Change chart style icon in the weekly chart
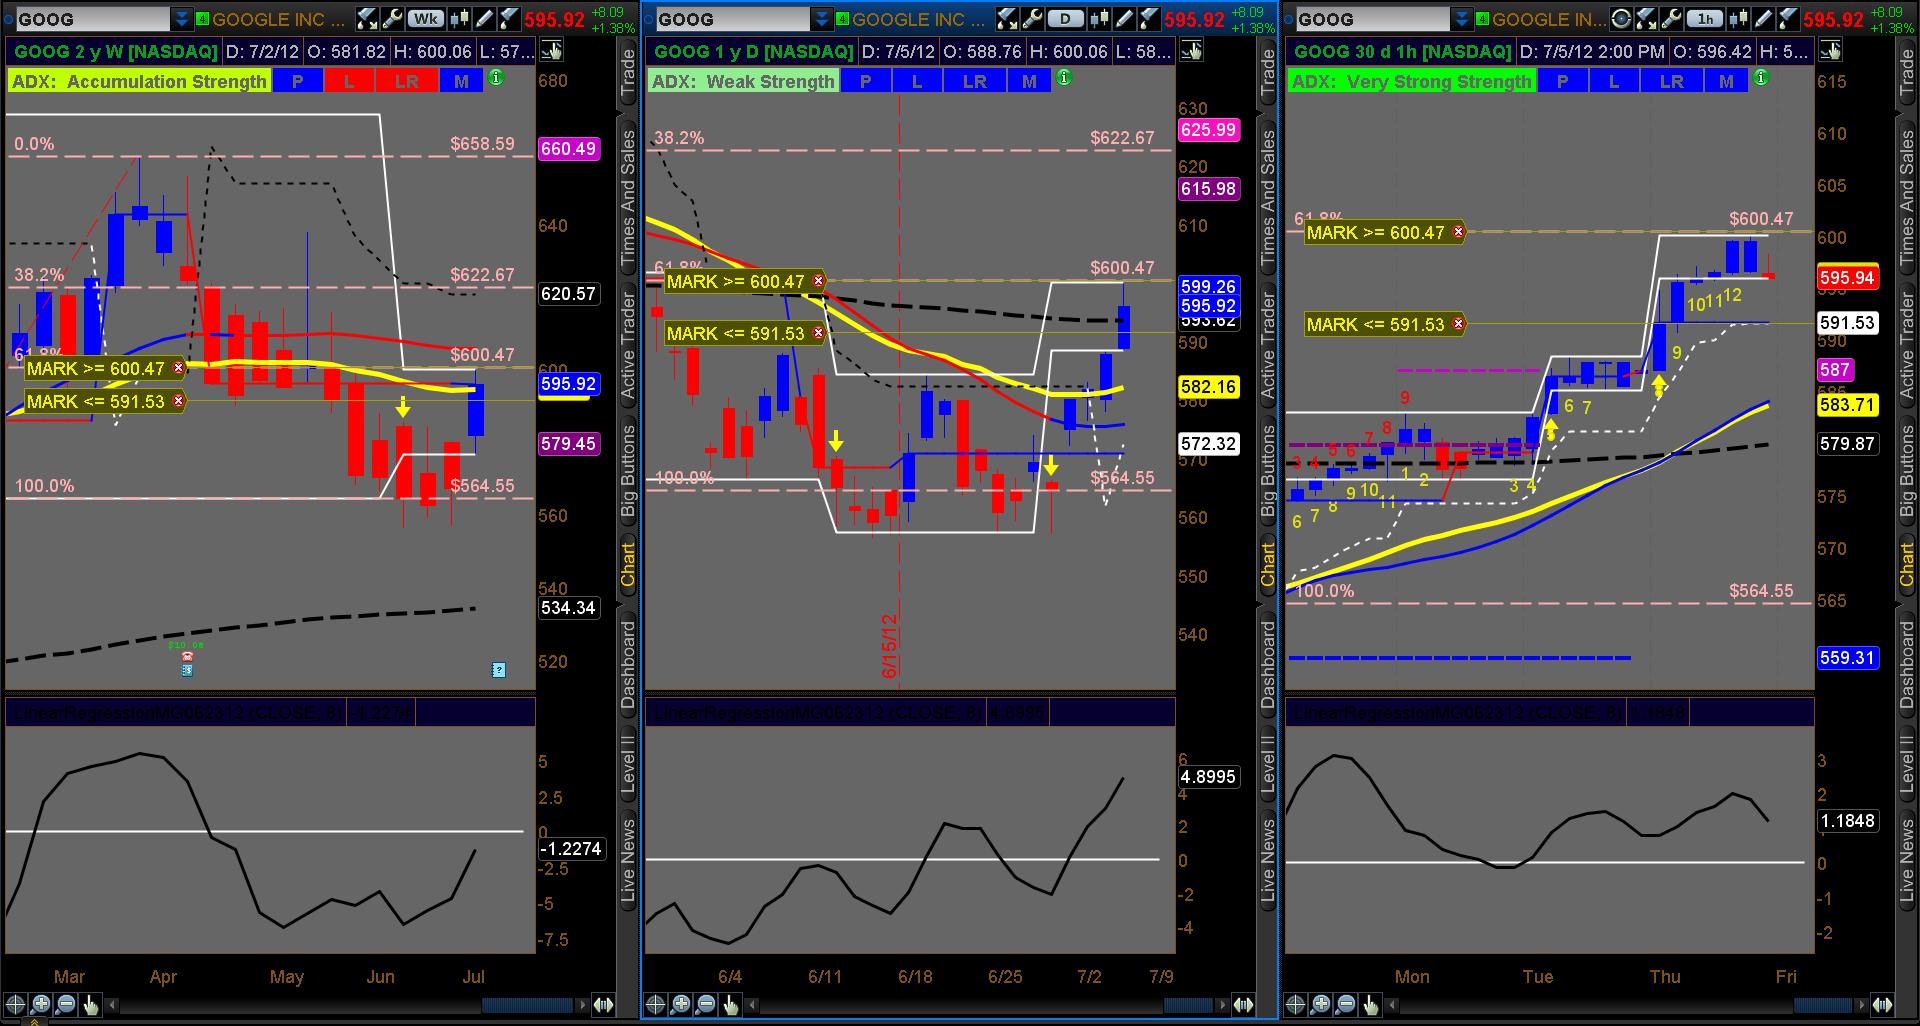The height and width of the screenshot is (1026, 1920). (460, 19)
